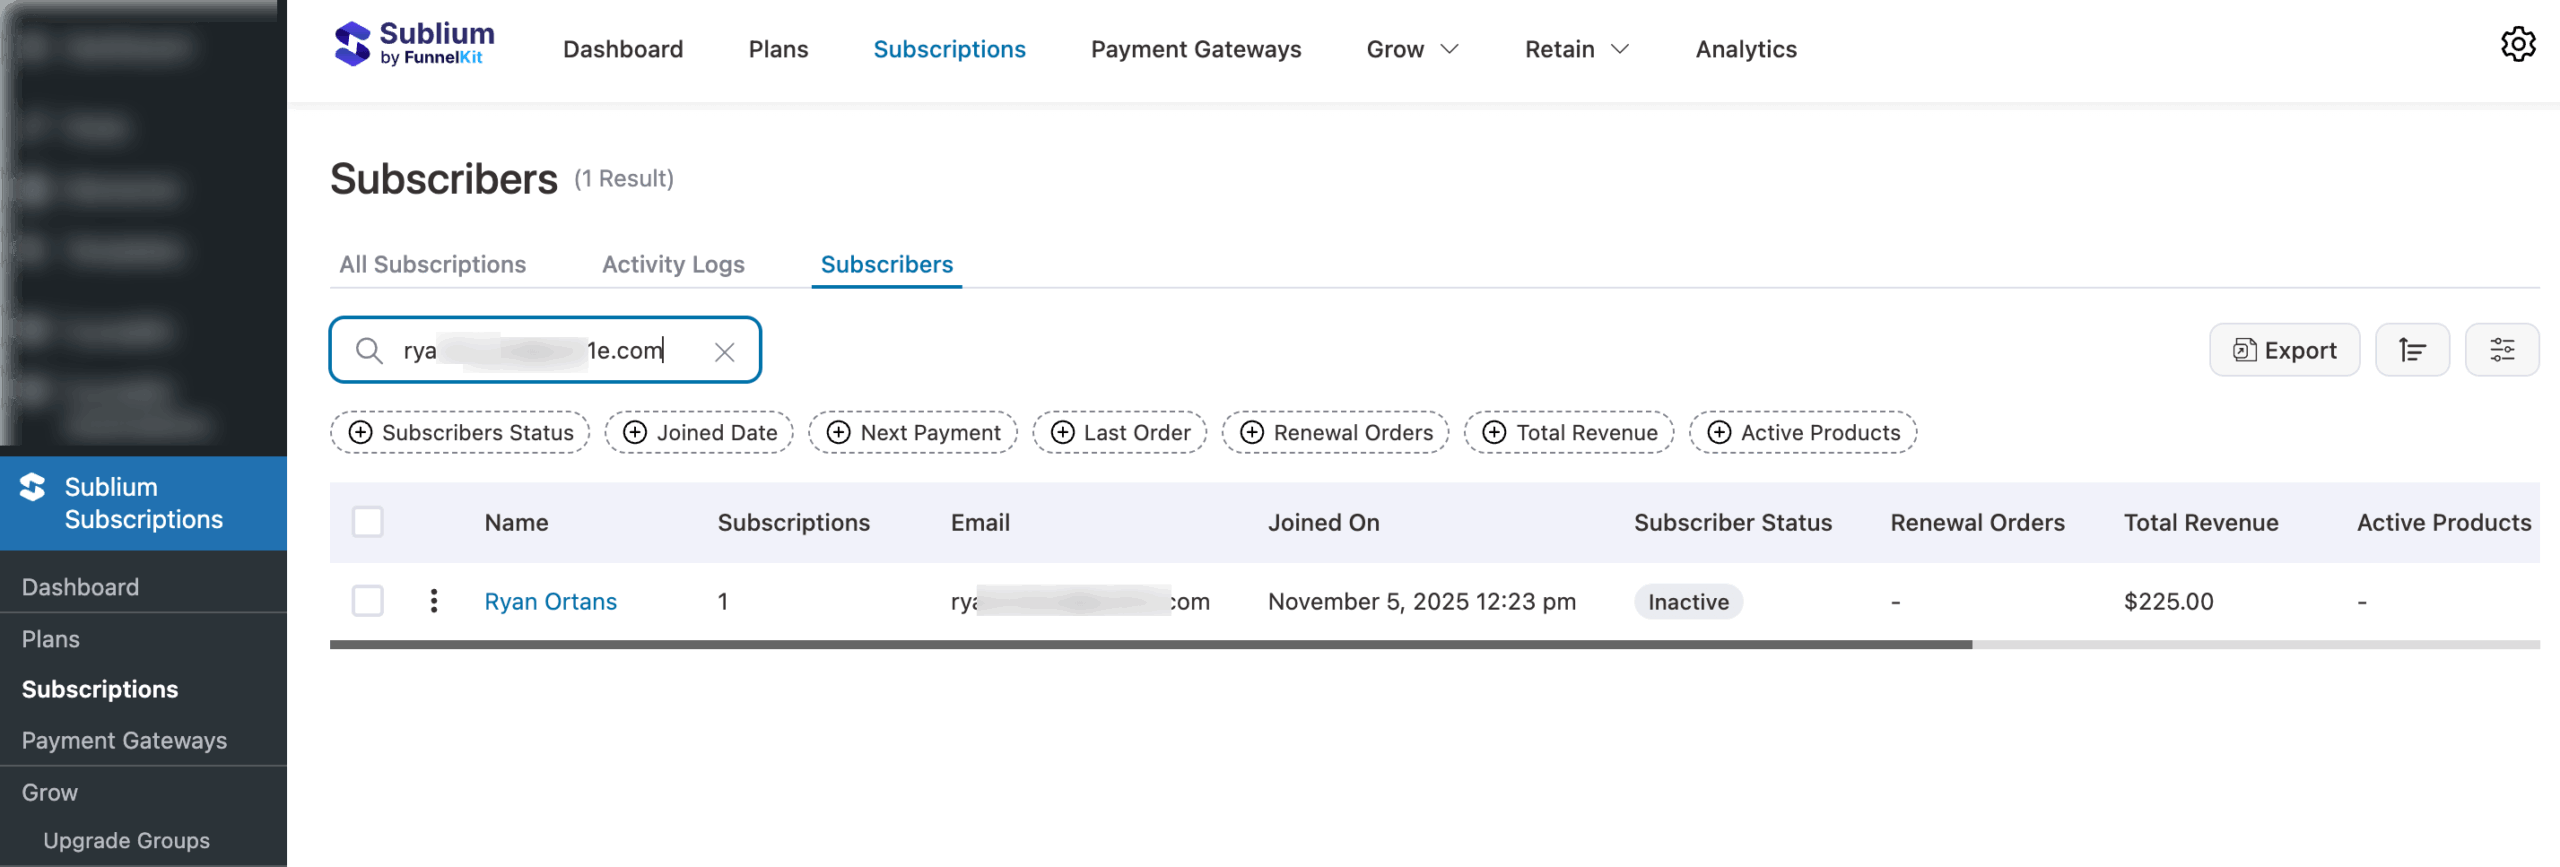Screen dimensions: 2560x867
Task: Switch to the Activity Logs tab
Action: click(x=673, y=265)
